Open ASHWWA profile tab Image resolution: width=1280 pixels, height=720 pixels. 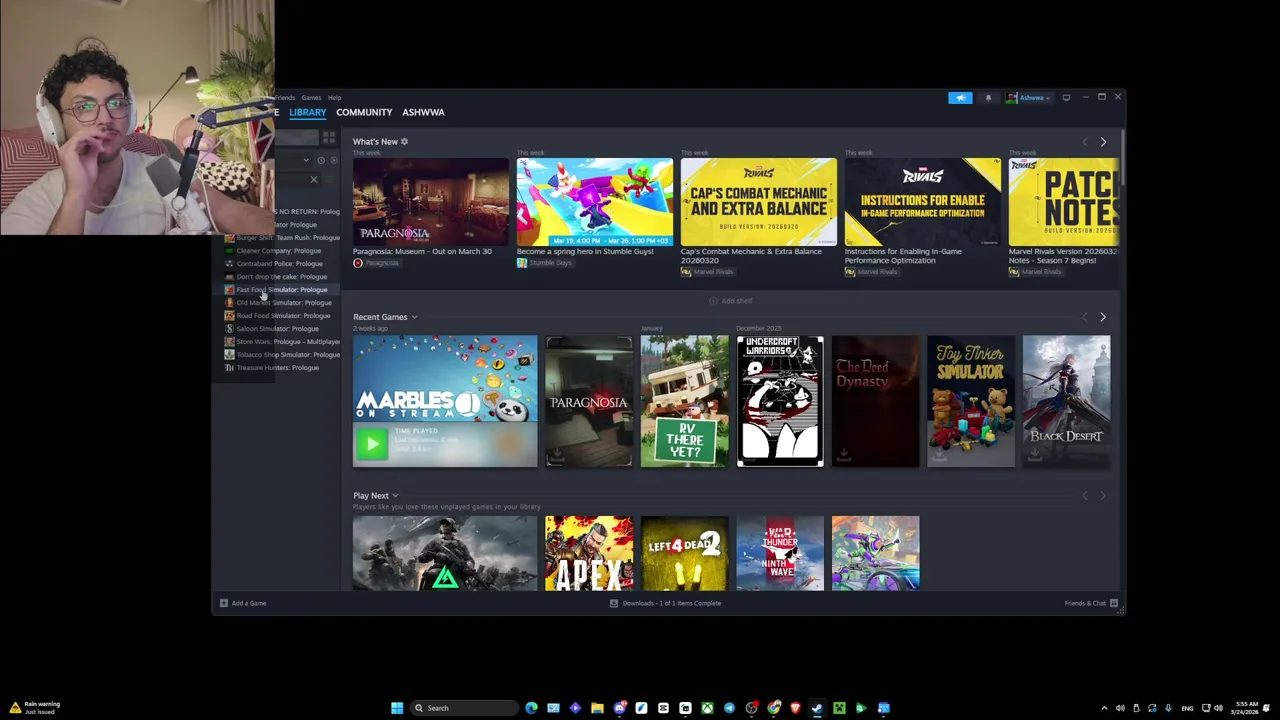coord(423,112)
